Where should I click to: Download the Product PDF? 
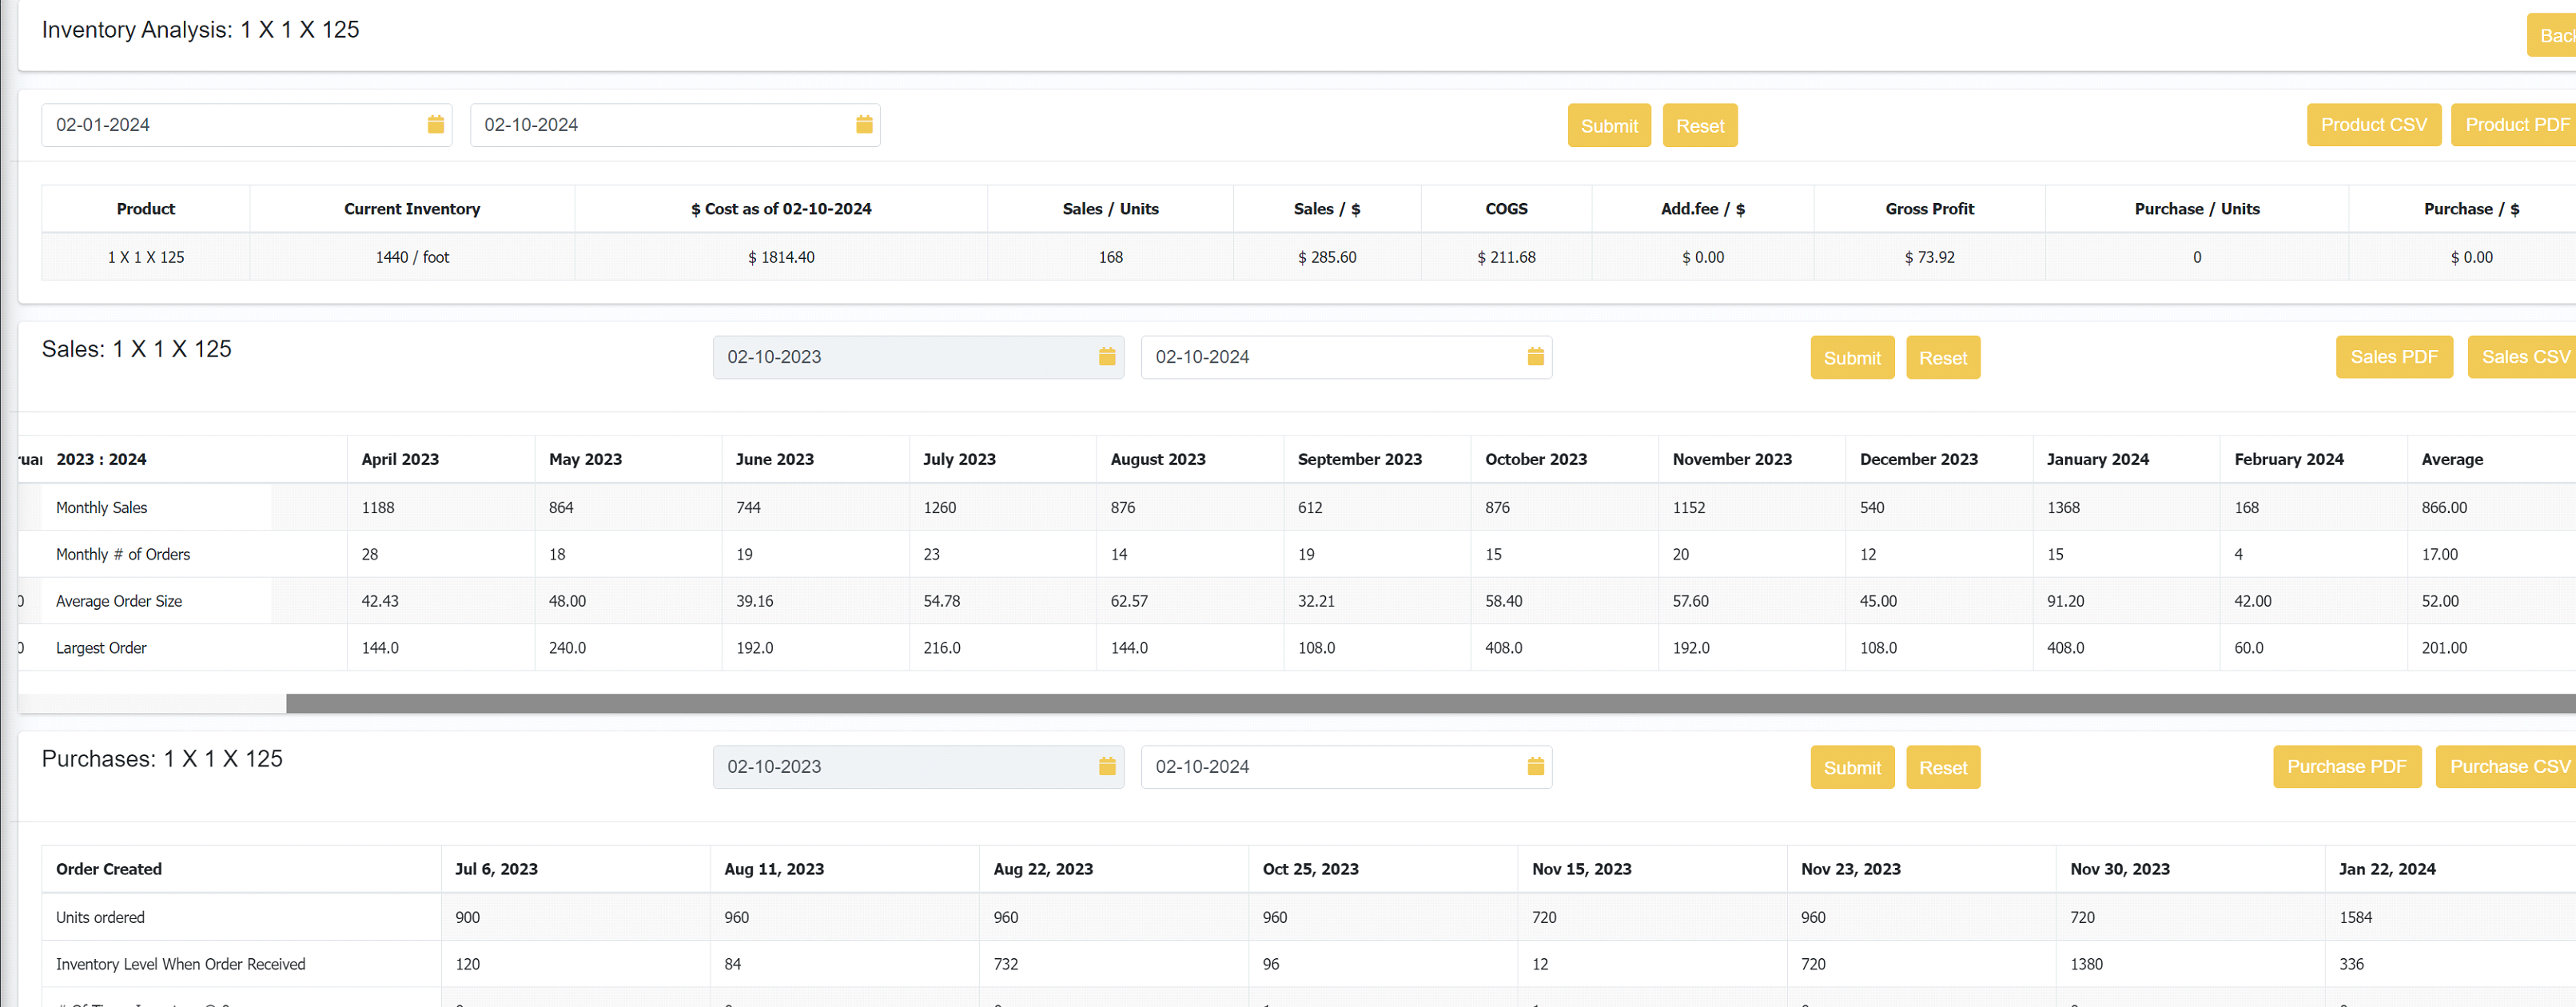point(2513,125)
